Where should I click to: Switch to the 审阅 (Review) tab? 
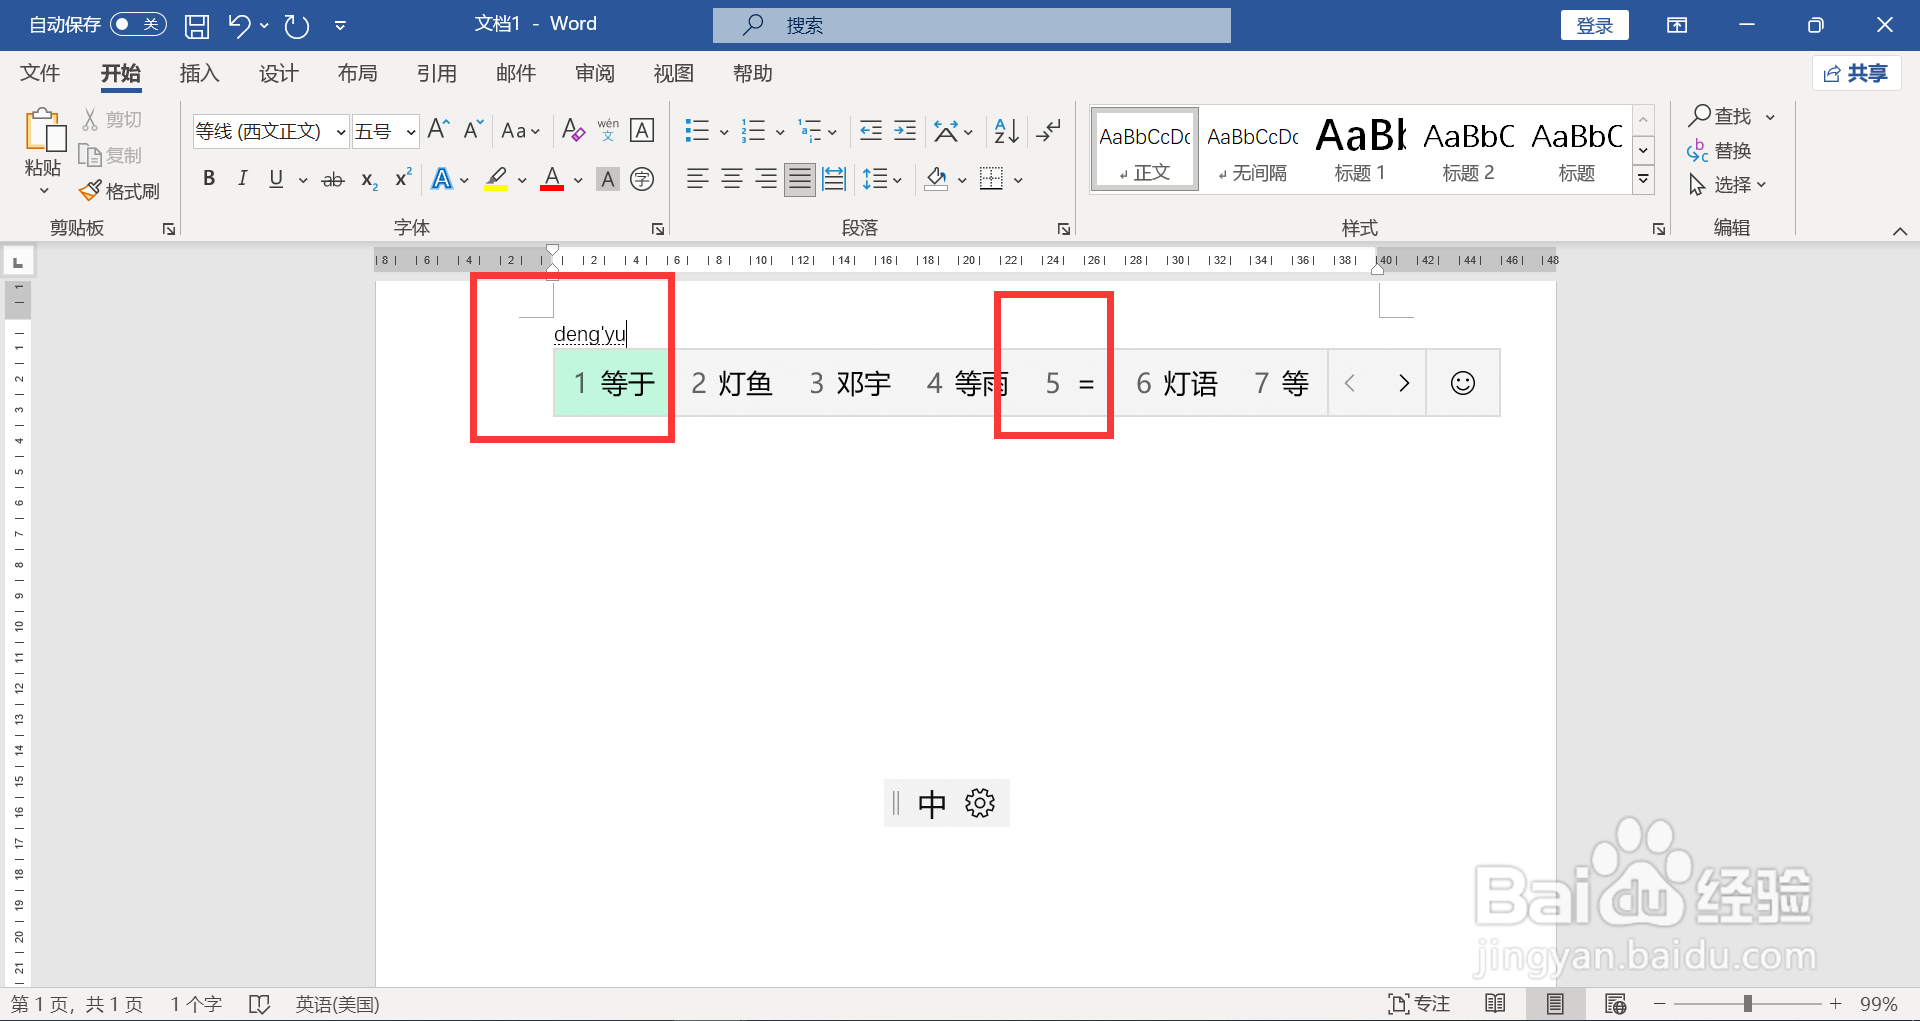click(x=594, y=73)
